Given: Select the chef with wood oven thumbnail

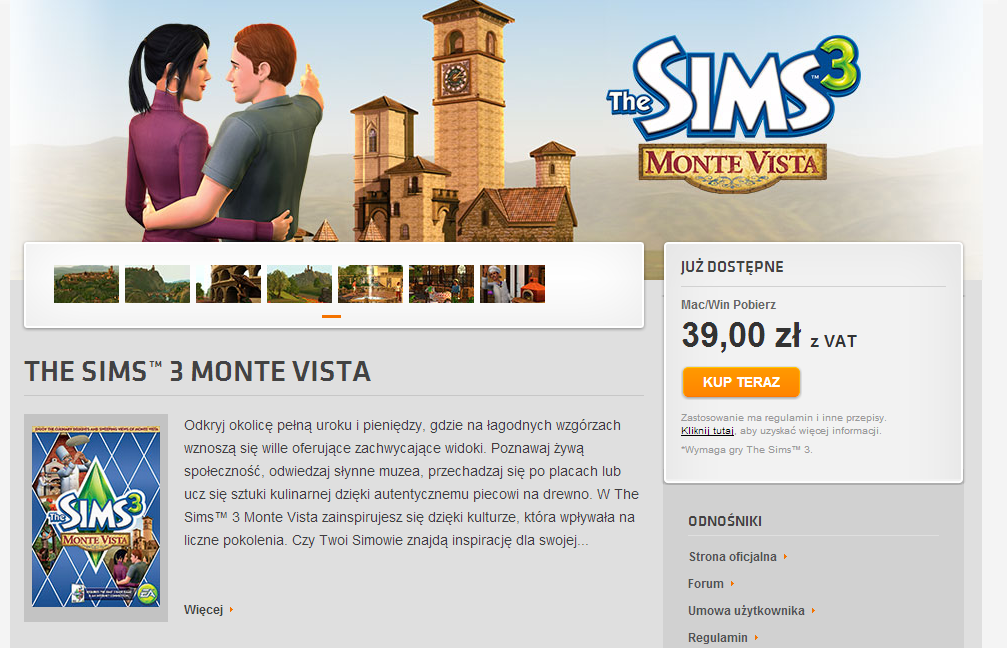Looking at the screenshot, I should click(x=512, y=284).
